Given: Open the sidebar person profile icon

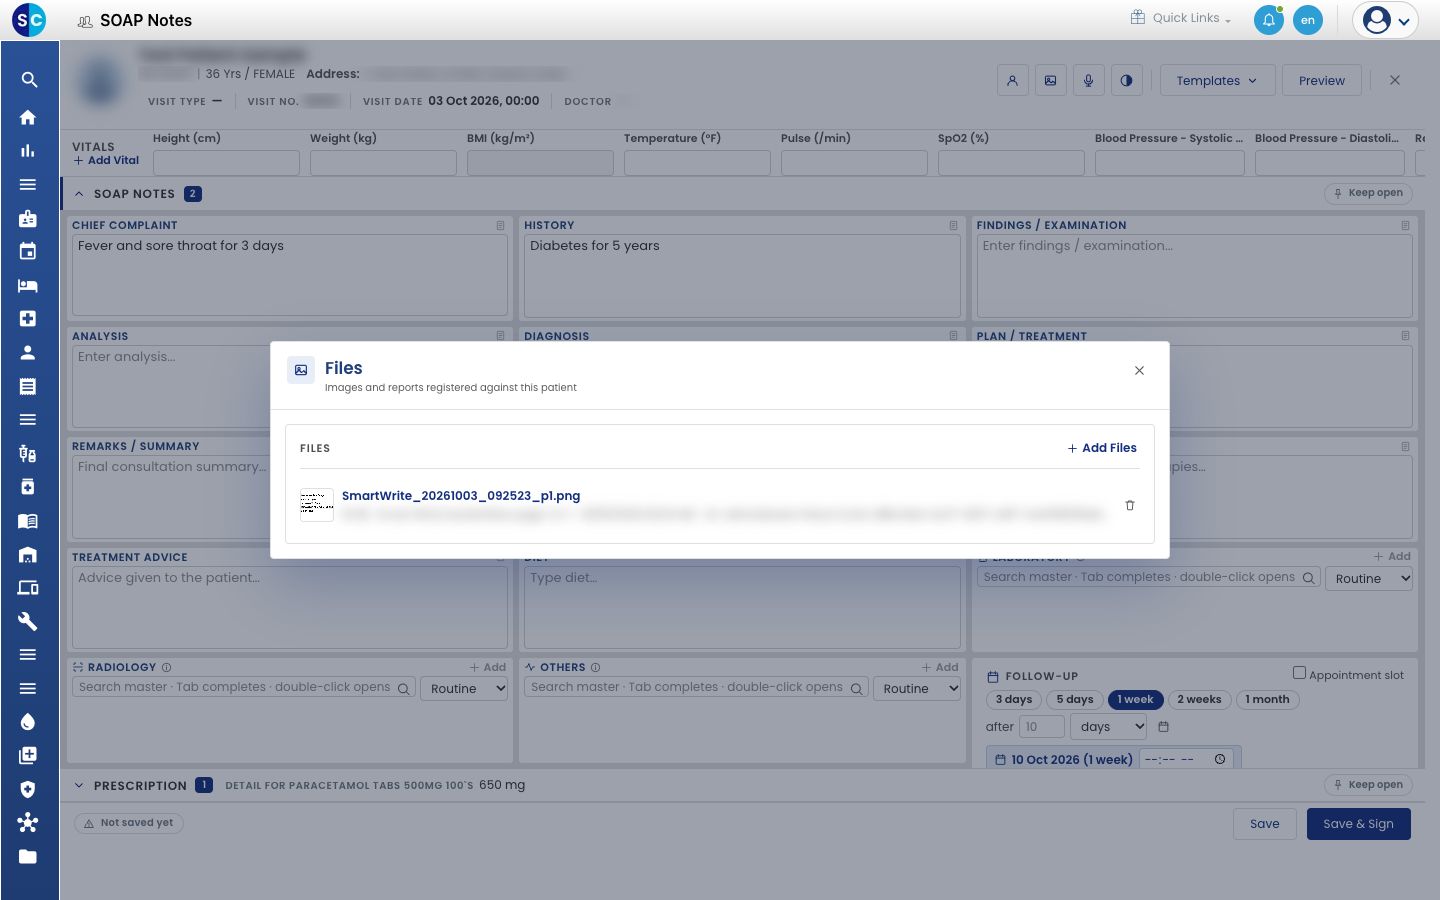Looking at the screenshot, I should pyautogui.click(x=28, y=352).
